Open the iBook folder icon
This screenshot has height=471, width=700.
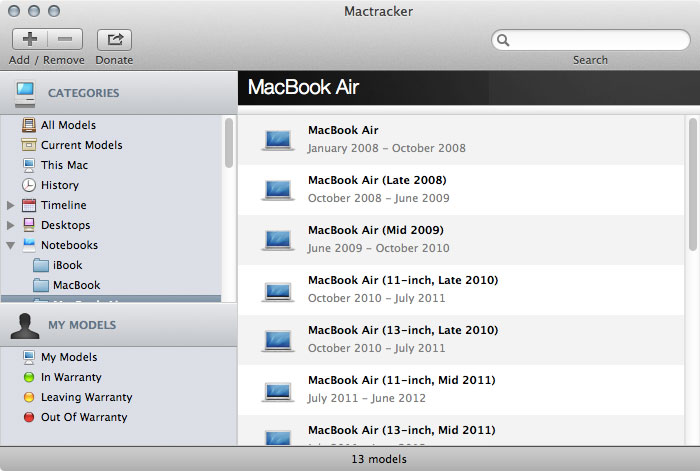[41, 265]
